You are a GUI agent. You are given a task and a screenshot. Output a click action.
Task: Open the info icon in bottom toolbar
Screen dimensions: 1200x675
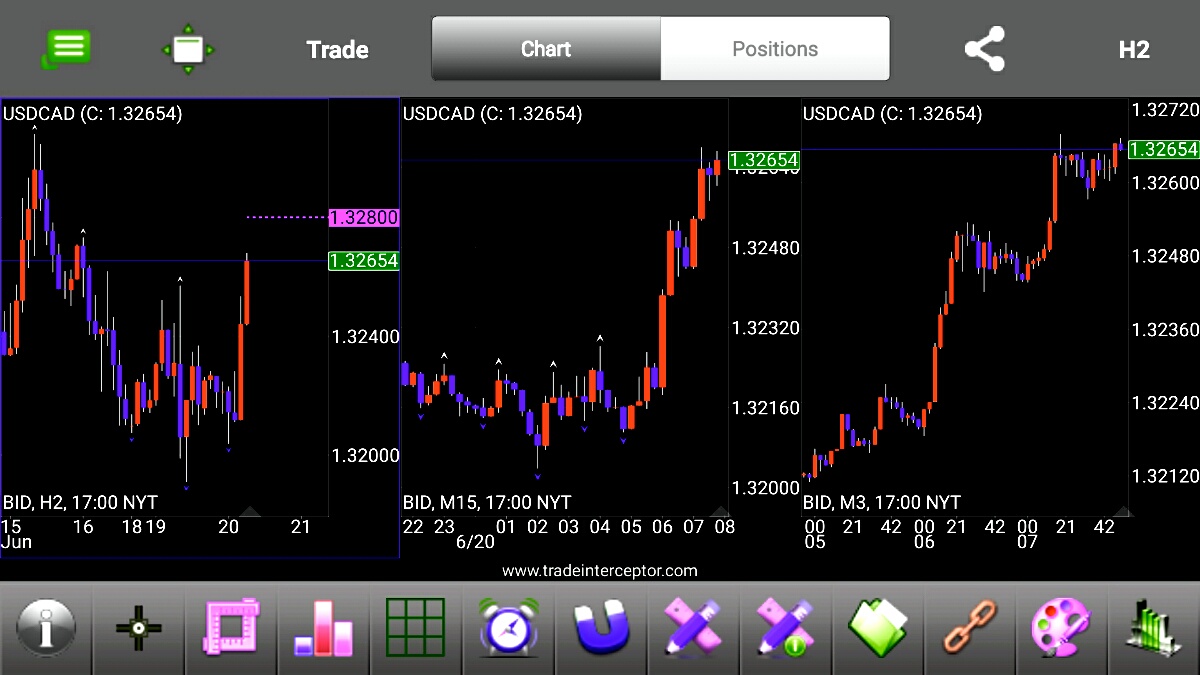pos(46,629)
